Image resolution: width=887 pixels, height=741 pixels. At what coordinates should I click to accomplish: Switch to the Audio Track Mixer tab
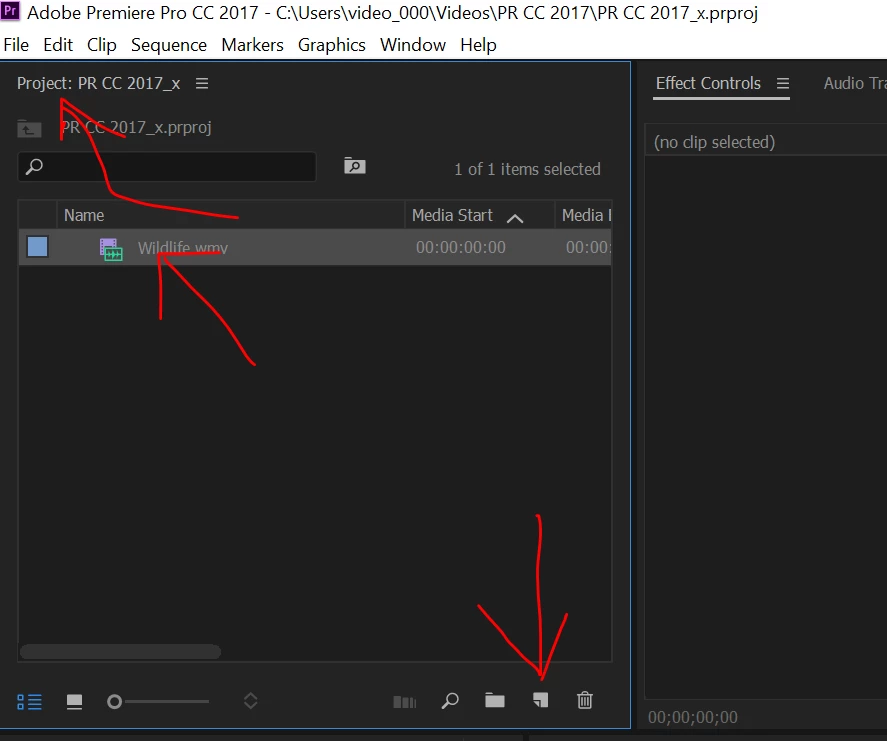pos(855,83)
